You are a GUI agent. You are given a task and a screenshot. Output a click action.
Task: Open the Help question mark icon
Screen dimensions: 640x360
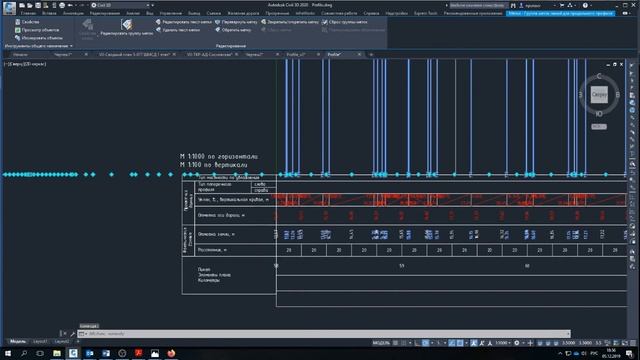pos(585,5)
